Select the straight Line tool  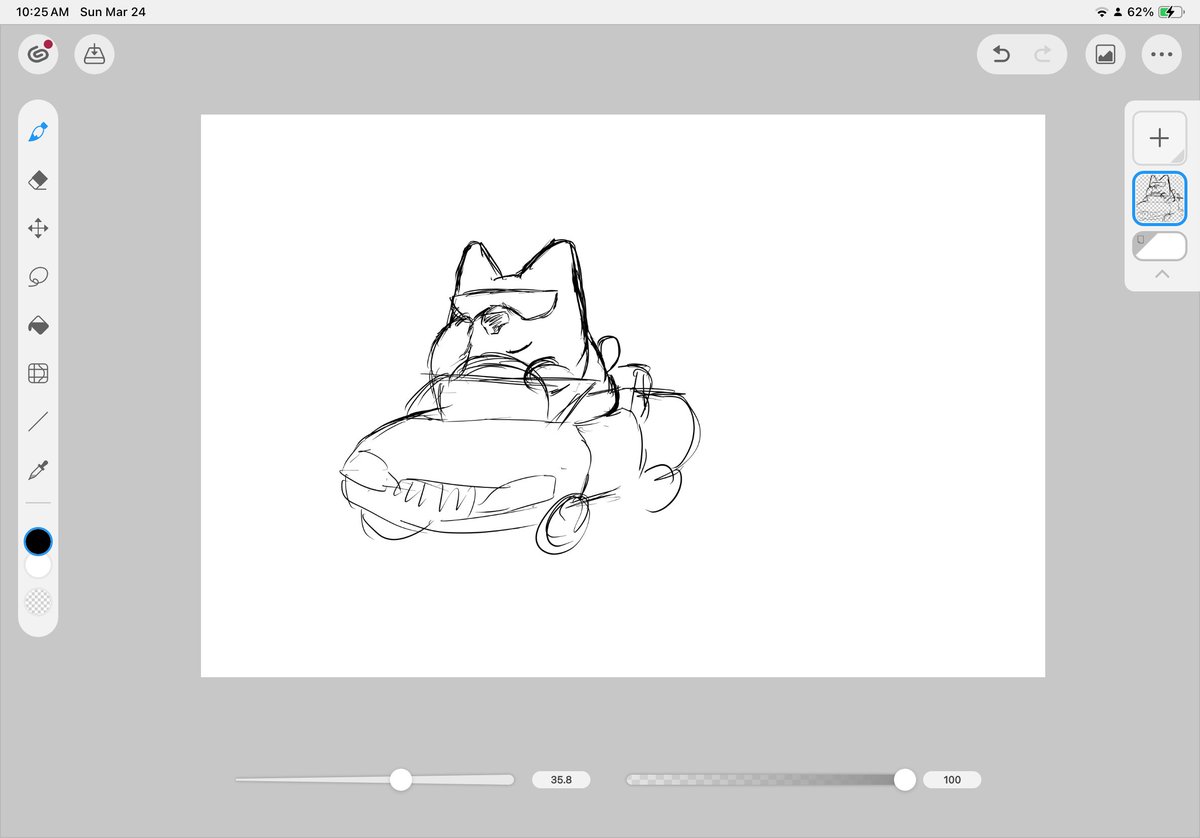[x=38, y=422]
